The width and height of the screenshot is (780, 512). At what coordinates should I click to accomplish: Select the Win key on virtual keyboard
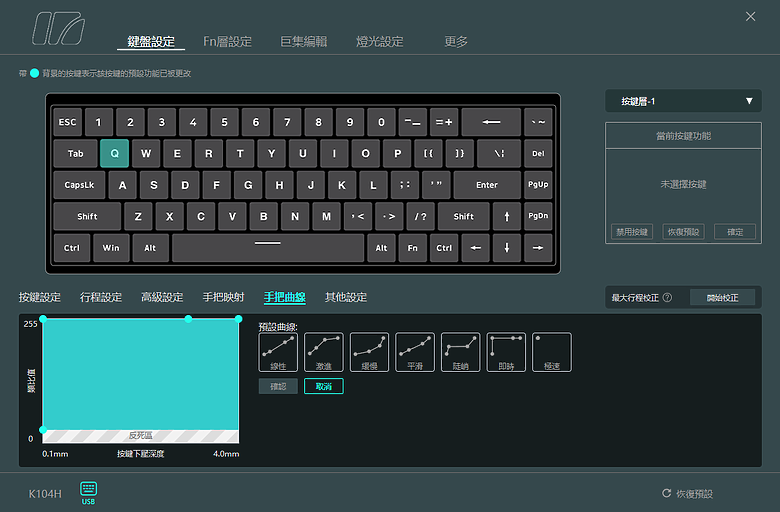[110, 248]
